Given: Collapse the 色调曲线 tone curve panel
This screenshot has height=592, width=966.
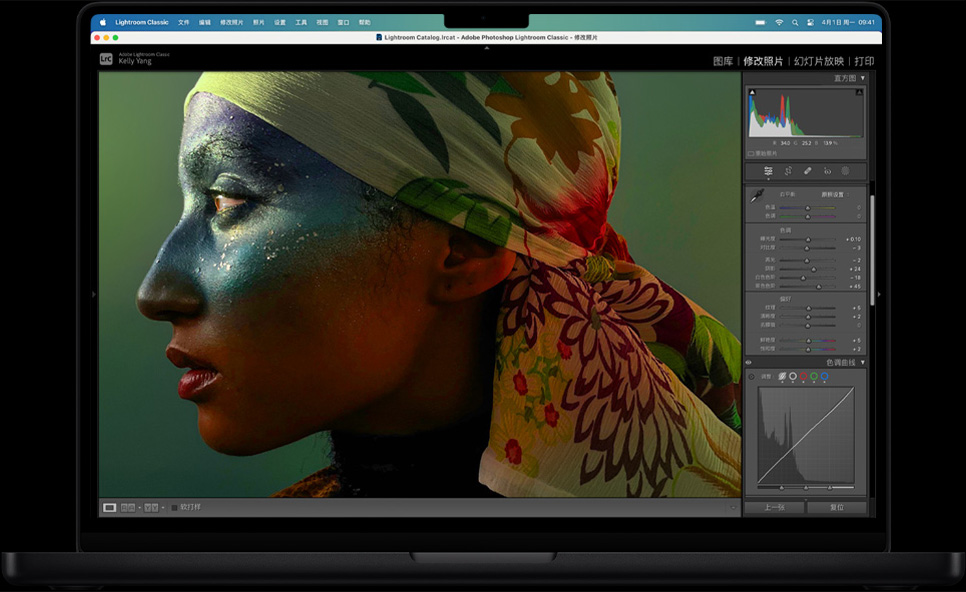Looking at the screenshot, I should pos(863,362).
